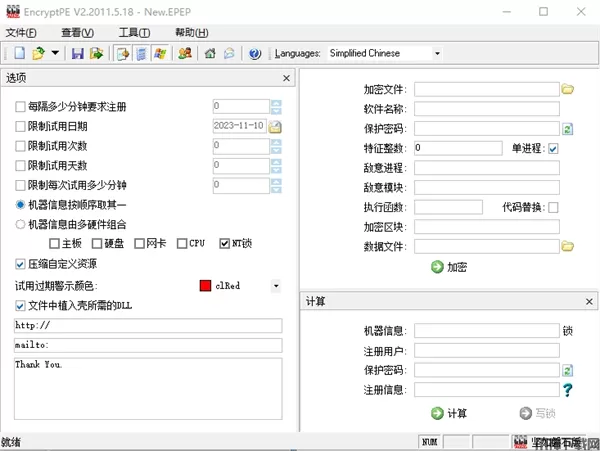
Task: Open the 查看(V) menu
Action: pos(78,33)
